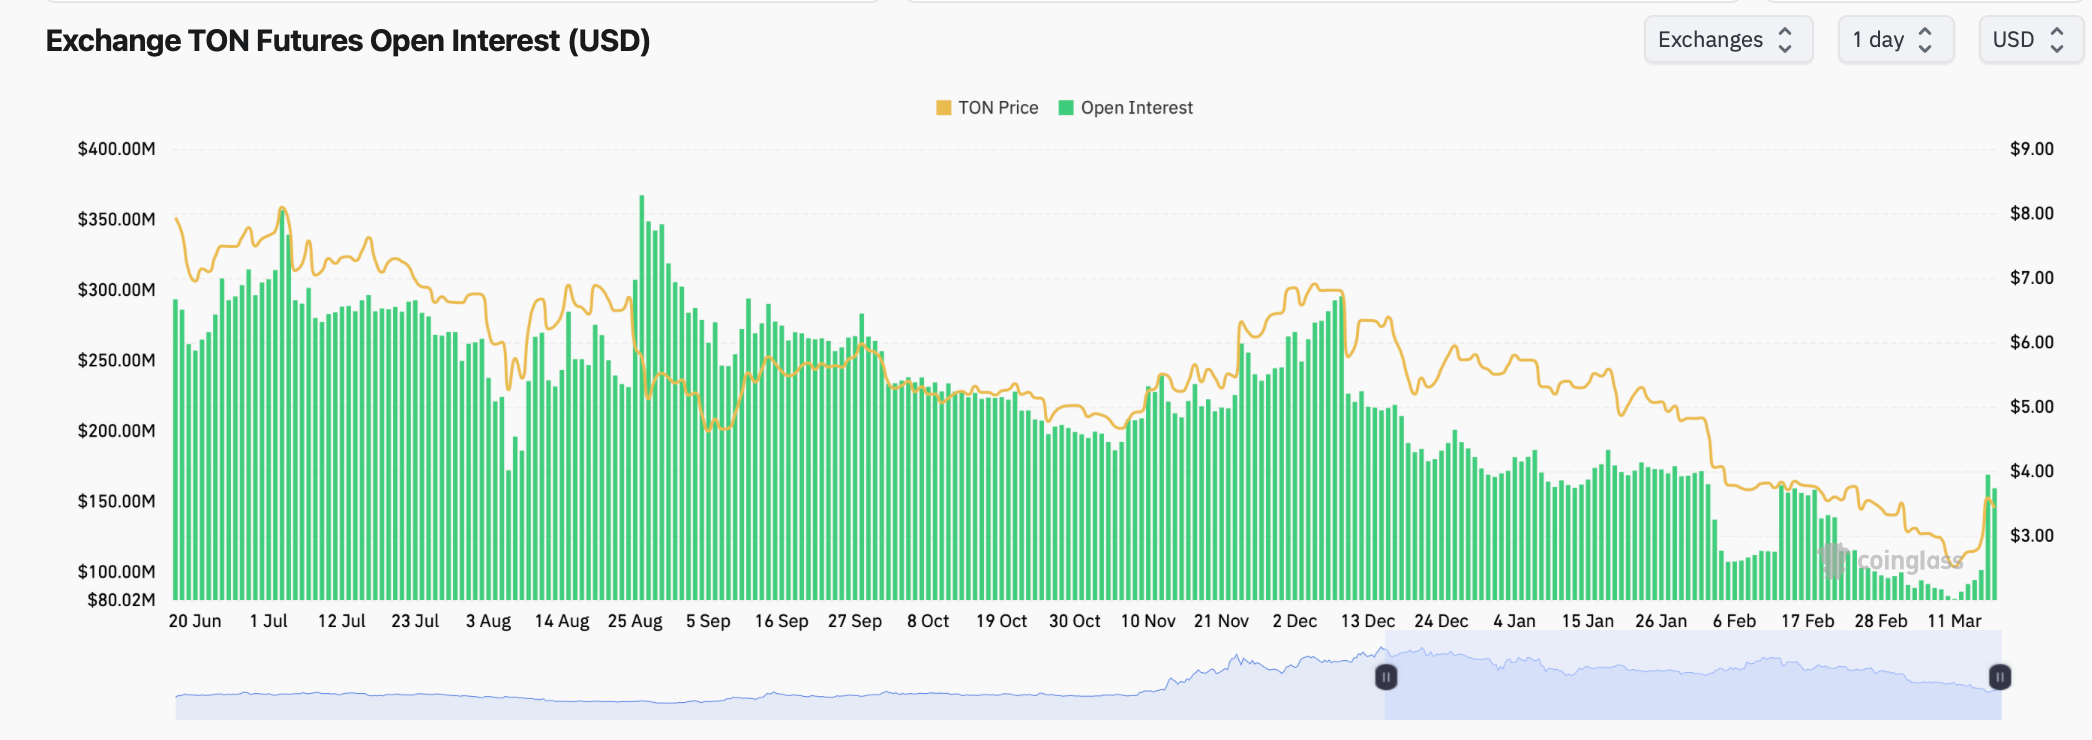The image size is (2092, 740).
Task: Click the 16 Sep date label
Action: (781, 621)
